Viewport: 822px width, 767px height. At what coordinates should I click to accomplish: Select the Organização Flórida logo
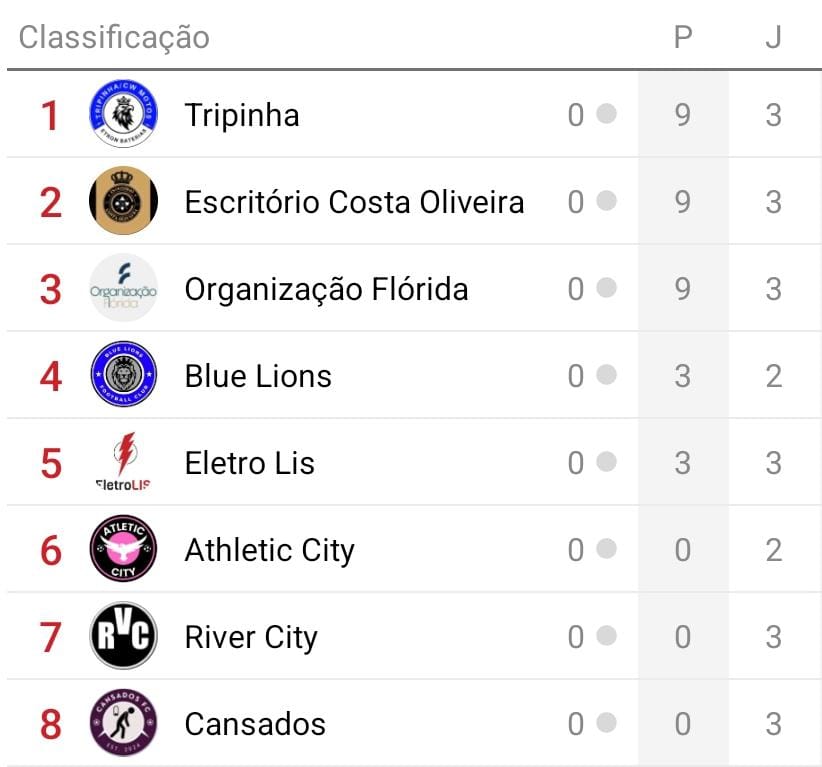123,289
